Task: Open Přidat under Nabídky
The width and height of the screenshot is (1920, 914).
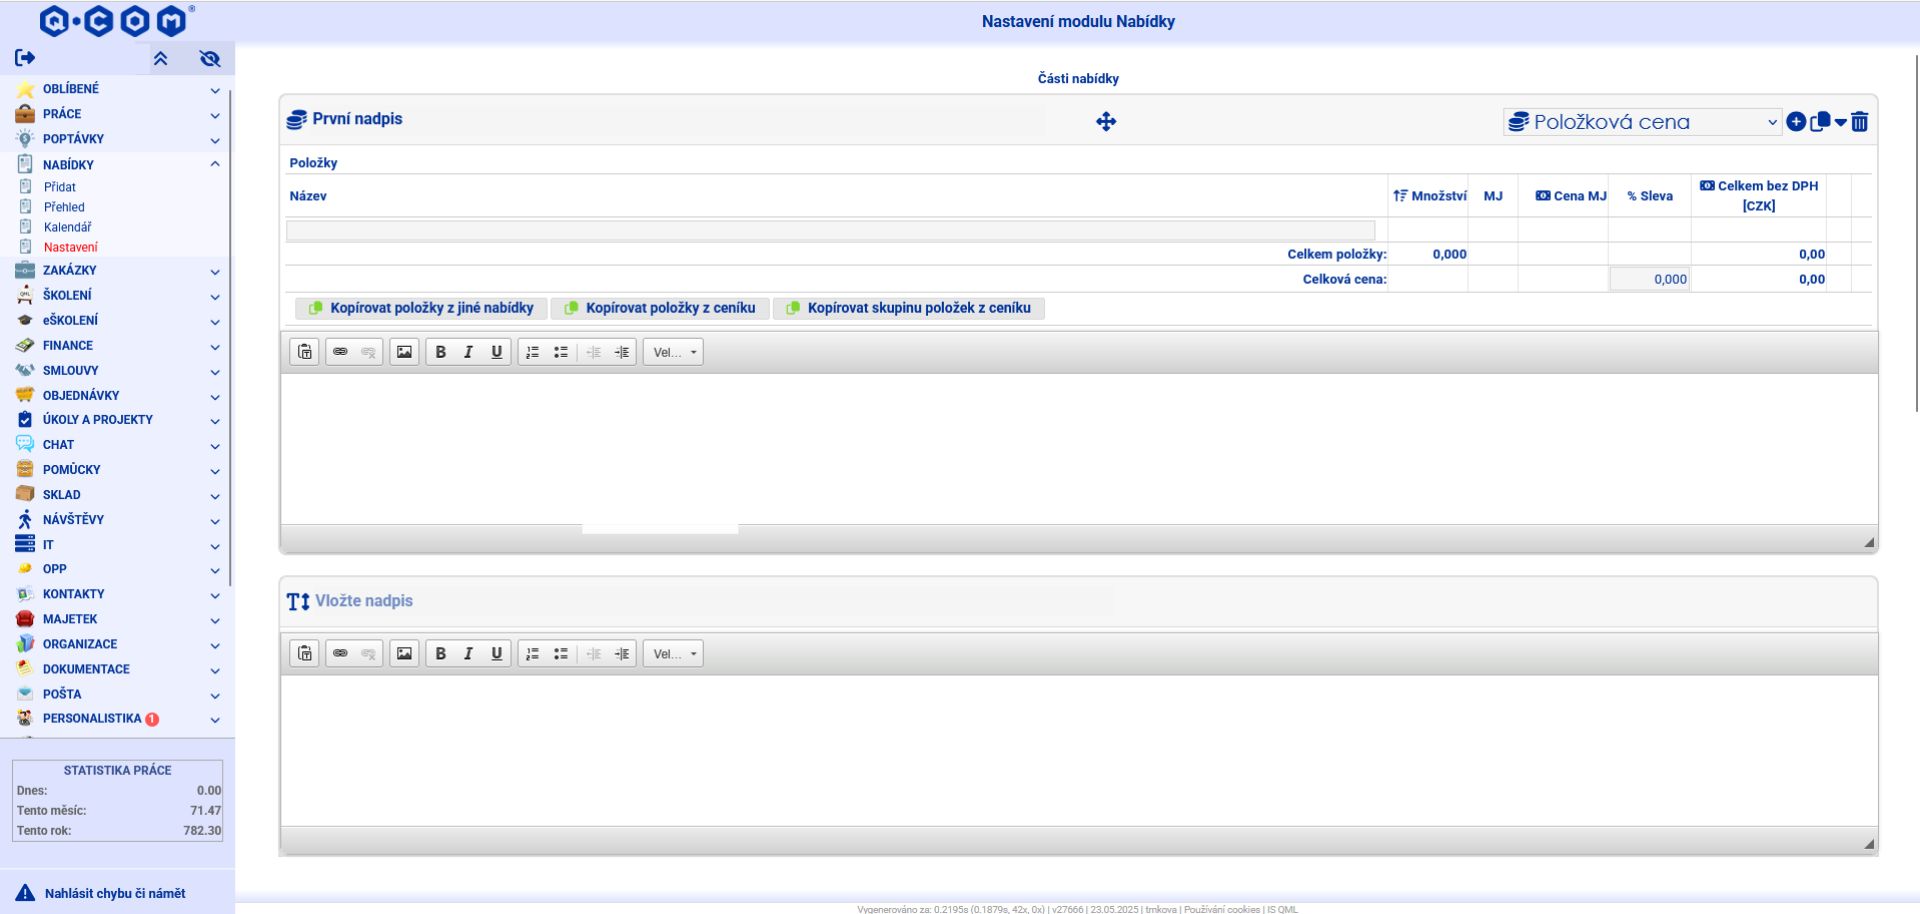Action: tap(60, 187)
